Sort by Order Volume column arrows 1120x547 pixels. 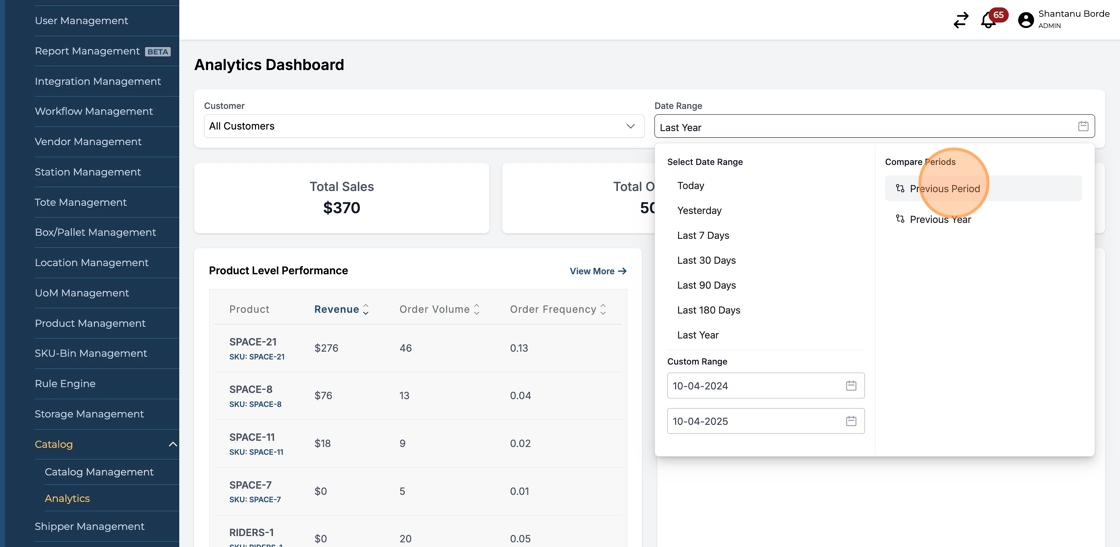[x=477, y=310]
